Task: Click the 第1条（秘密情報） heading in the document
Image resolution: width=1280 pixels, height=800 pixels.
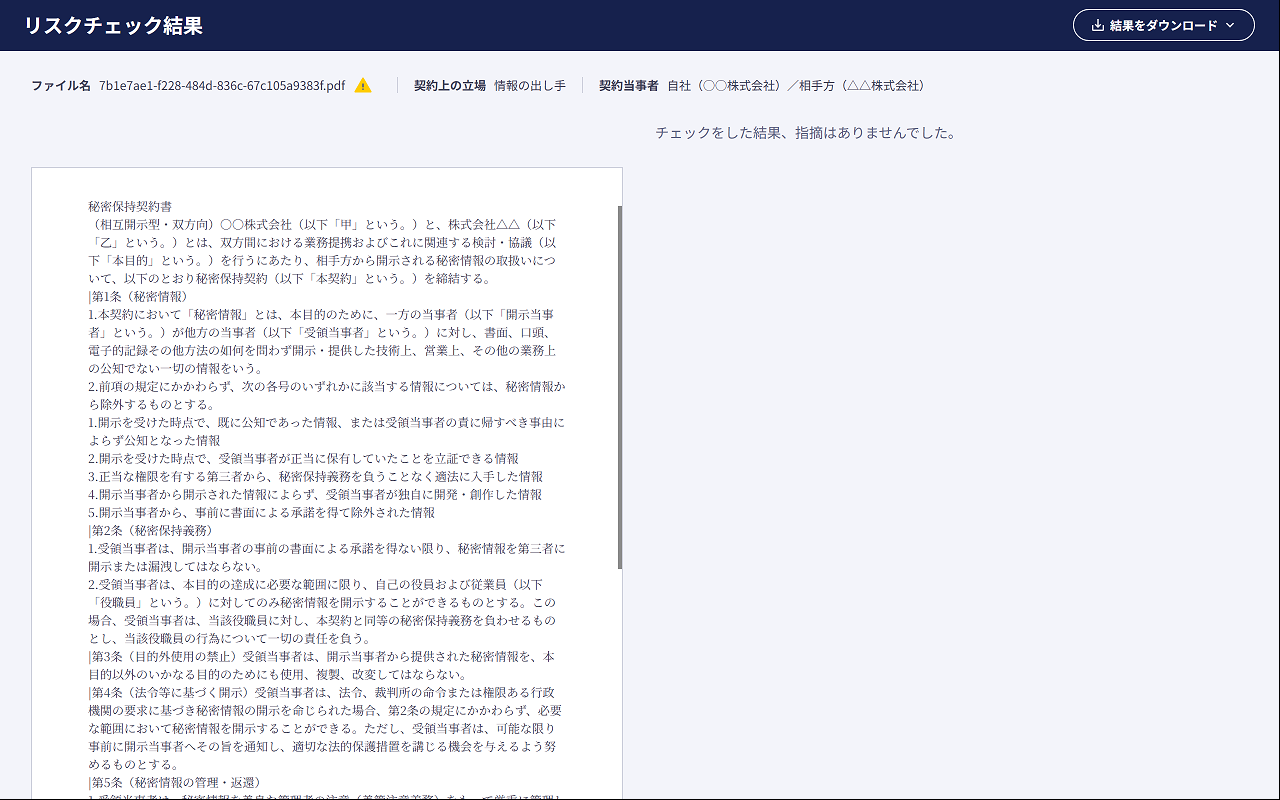Action: click(138, 297)
